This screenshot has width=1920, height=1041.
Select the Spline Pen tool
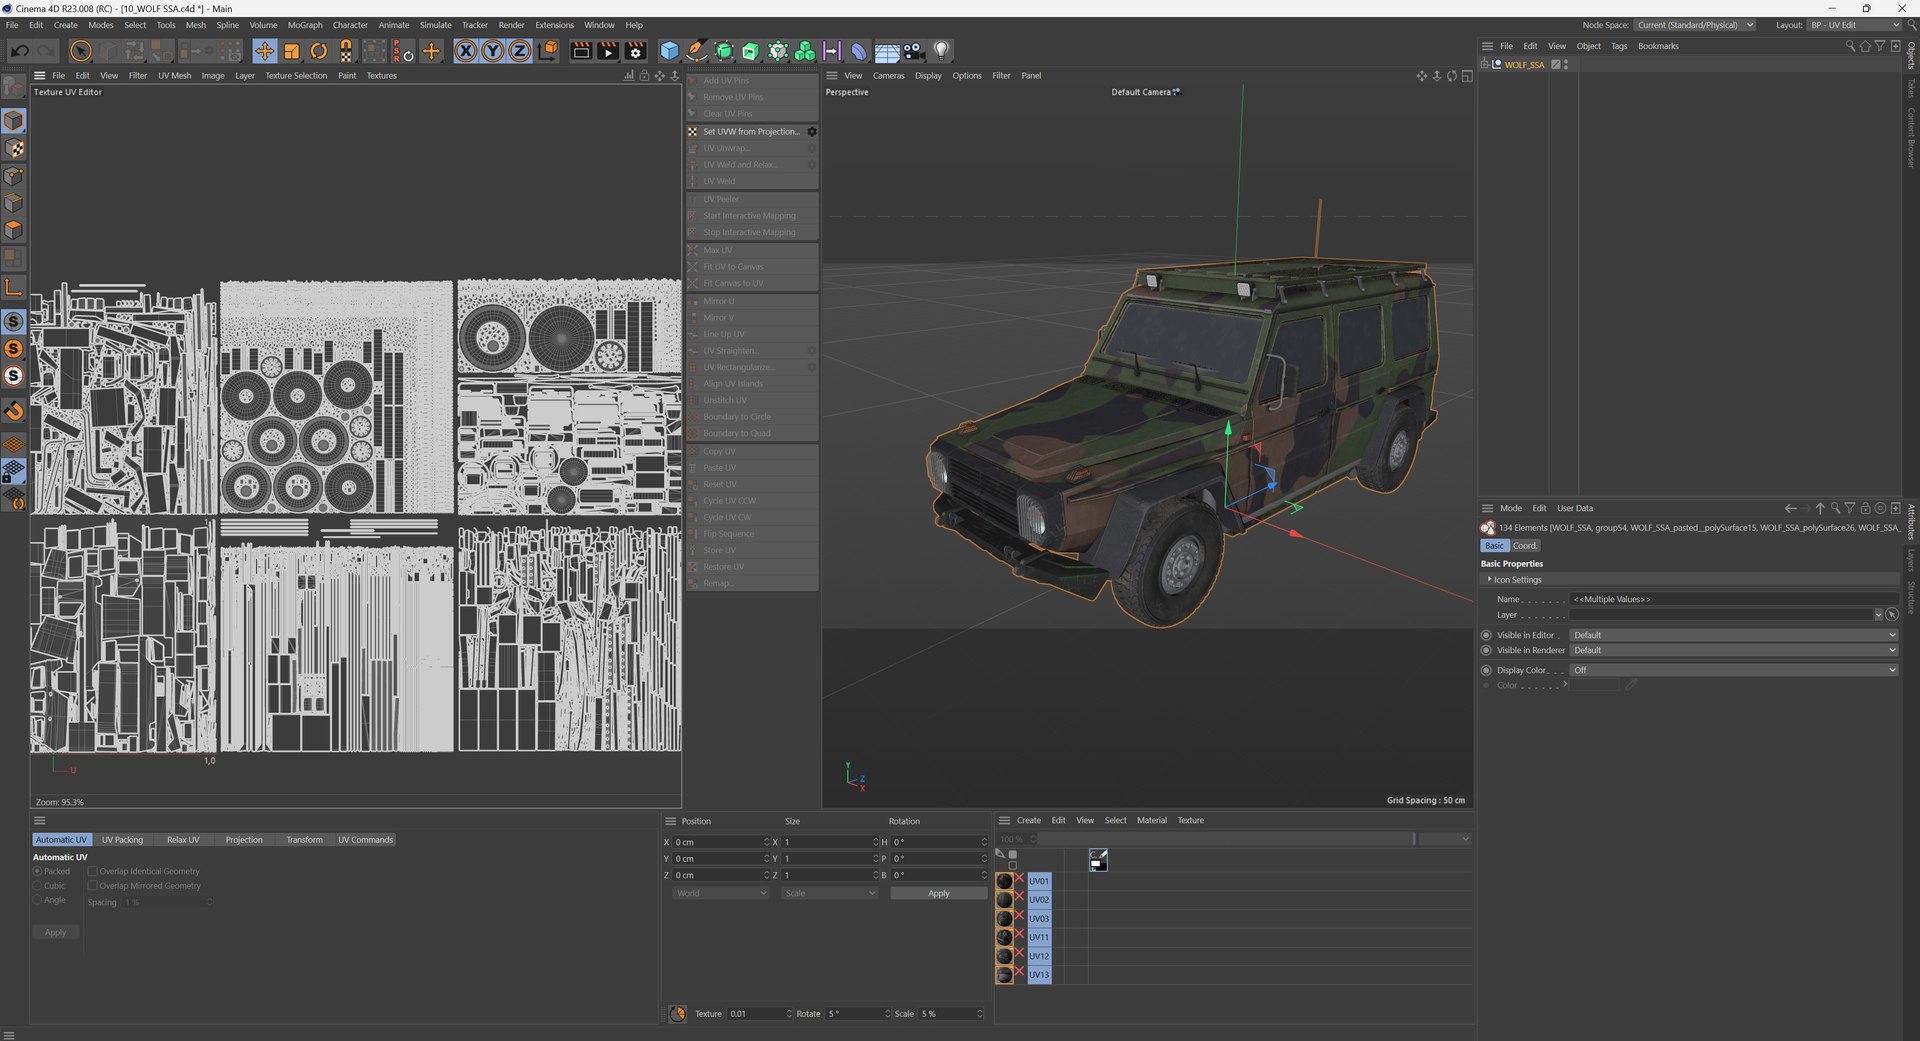[x=697, y=51]
